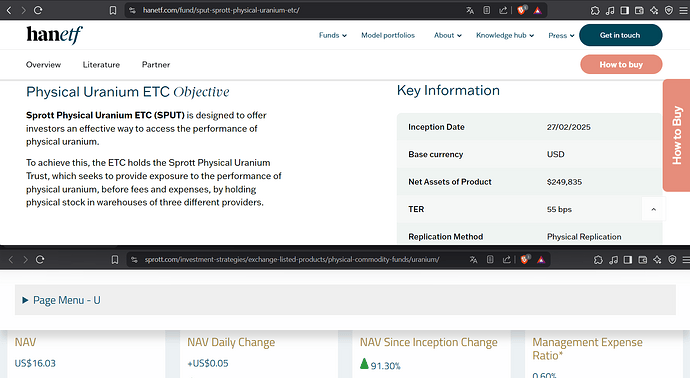690x378 pixels.
Task: Click the Get in touch button
Action: pos(620,35)
